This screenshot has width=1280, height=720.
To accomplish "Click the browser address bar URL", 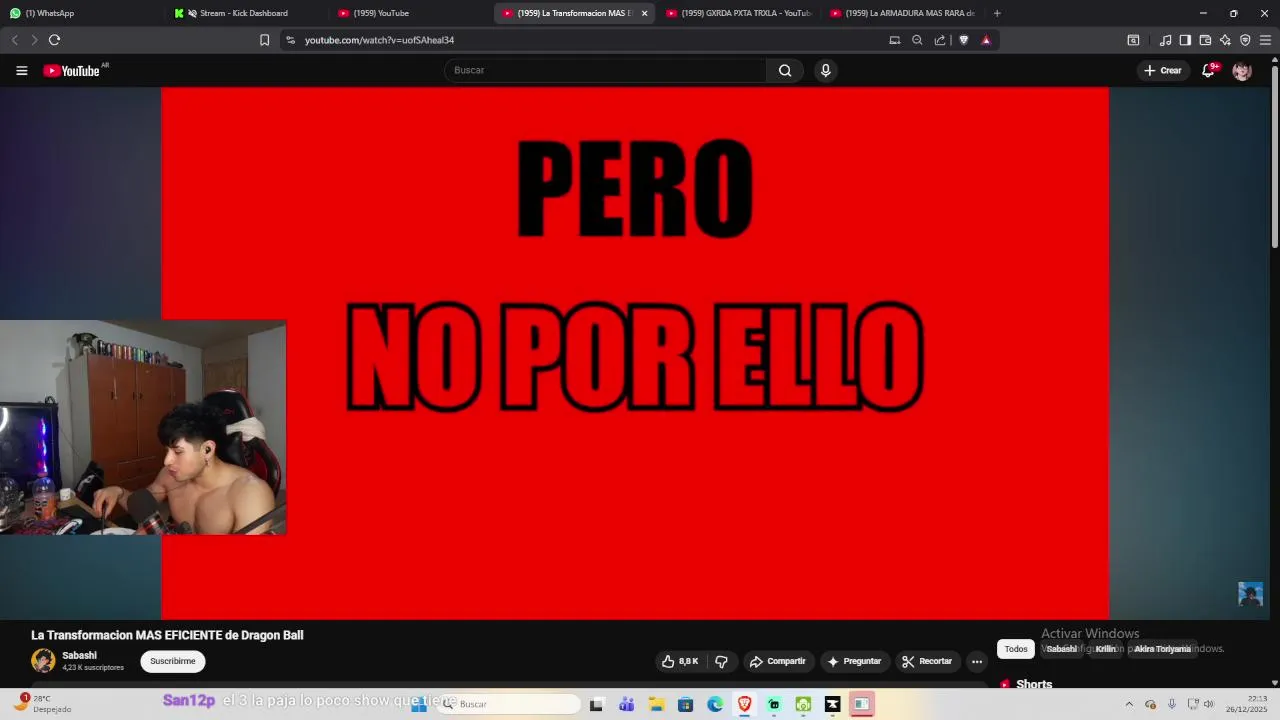I will (379, 40).
